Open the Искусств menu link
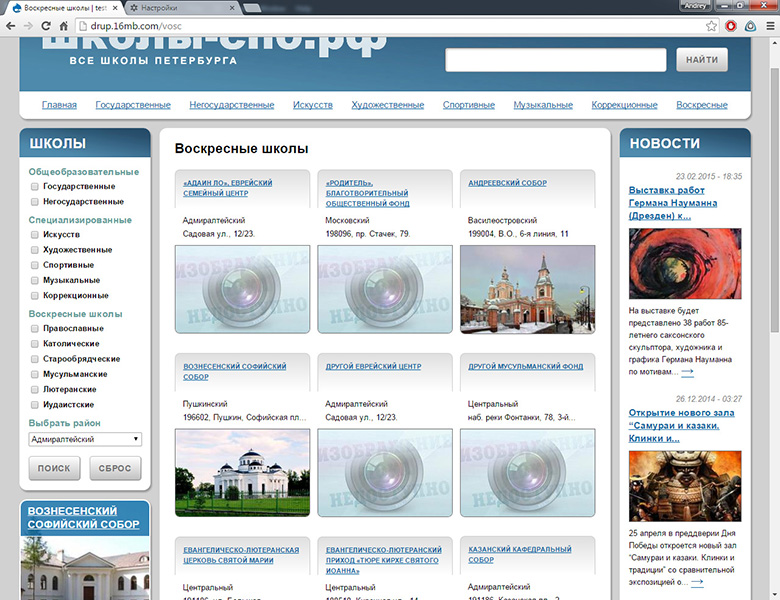This screenshot has width=780, height=600. point(312,105)
